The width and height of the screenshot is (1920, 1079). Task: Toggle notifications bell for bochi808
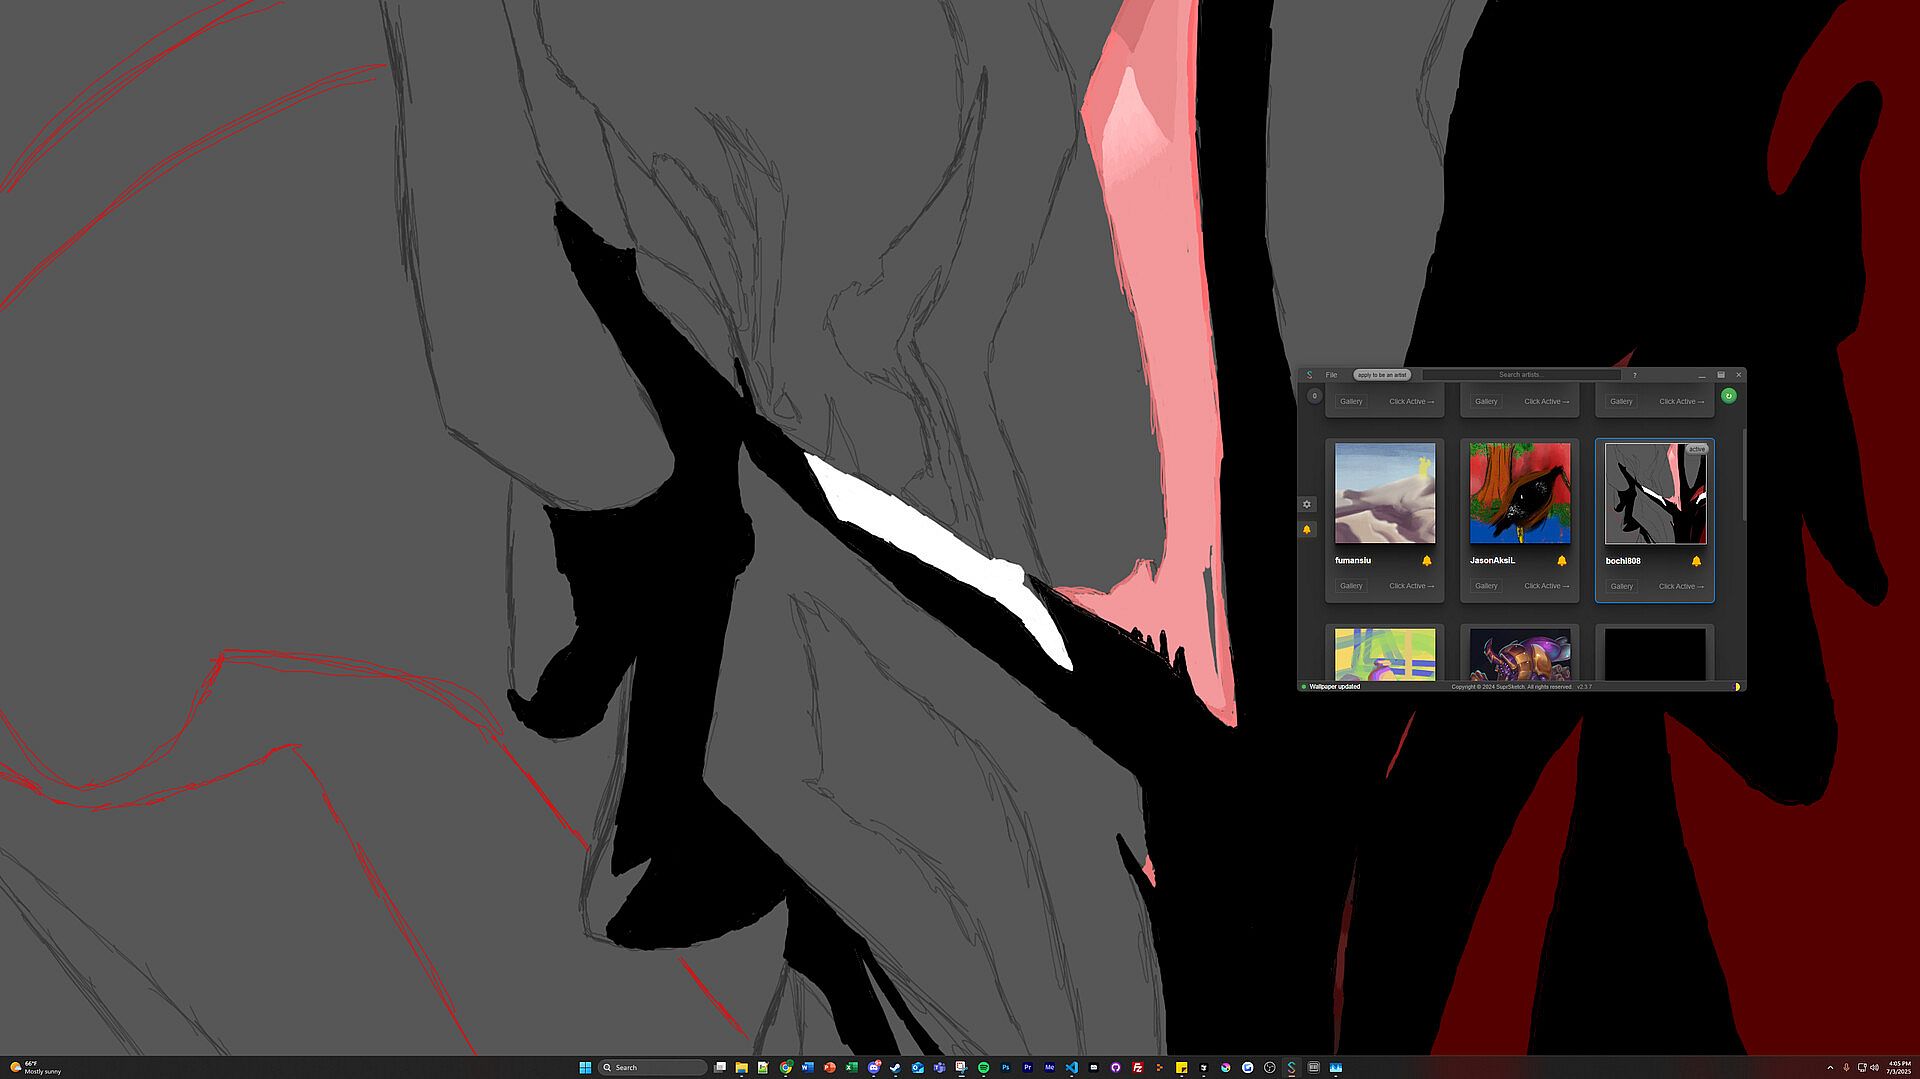(x=1696, y=561)
